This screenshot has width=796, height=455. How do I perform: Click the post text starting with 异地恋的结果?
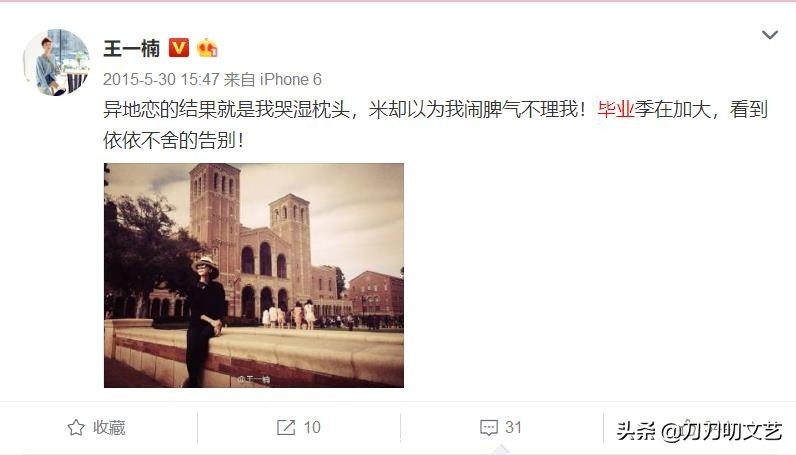point(436,124)
